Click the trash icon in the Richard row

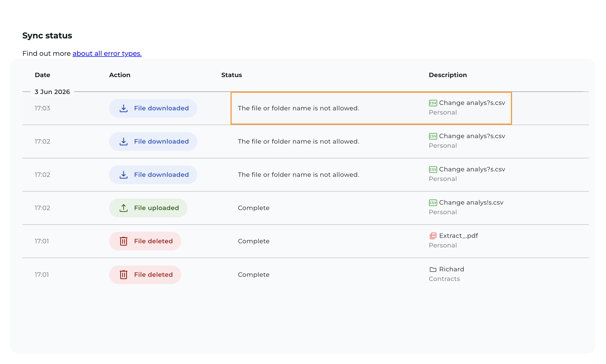[123, 275]
